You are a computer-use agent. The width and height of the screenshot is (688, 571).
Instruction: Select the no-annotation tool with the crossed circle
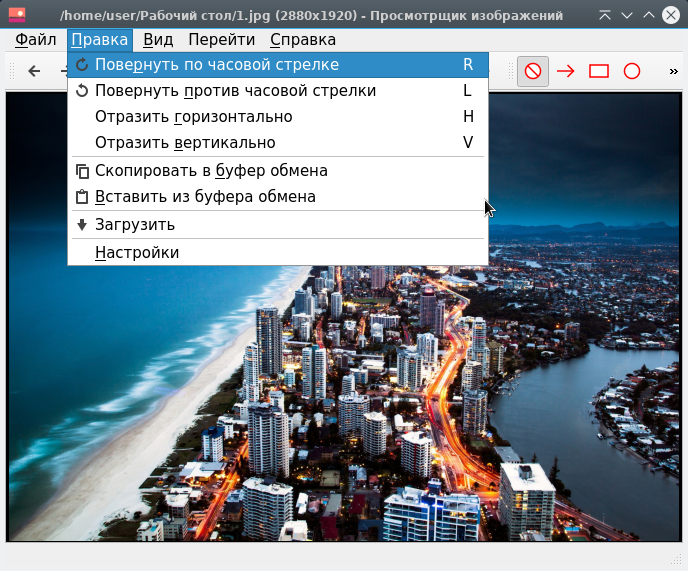tap(533, 71)
